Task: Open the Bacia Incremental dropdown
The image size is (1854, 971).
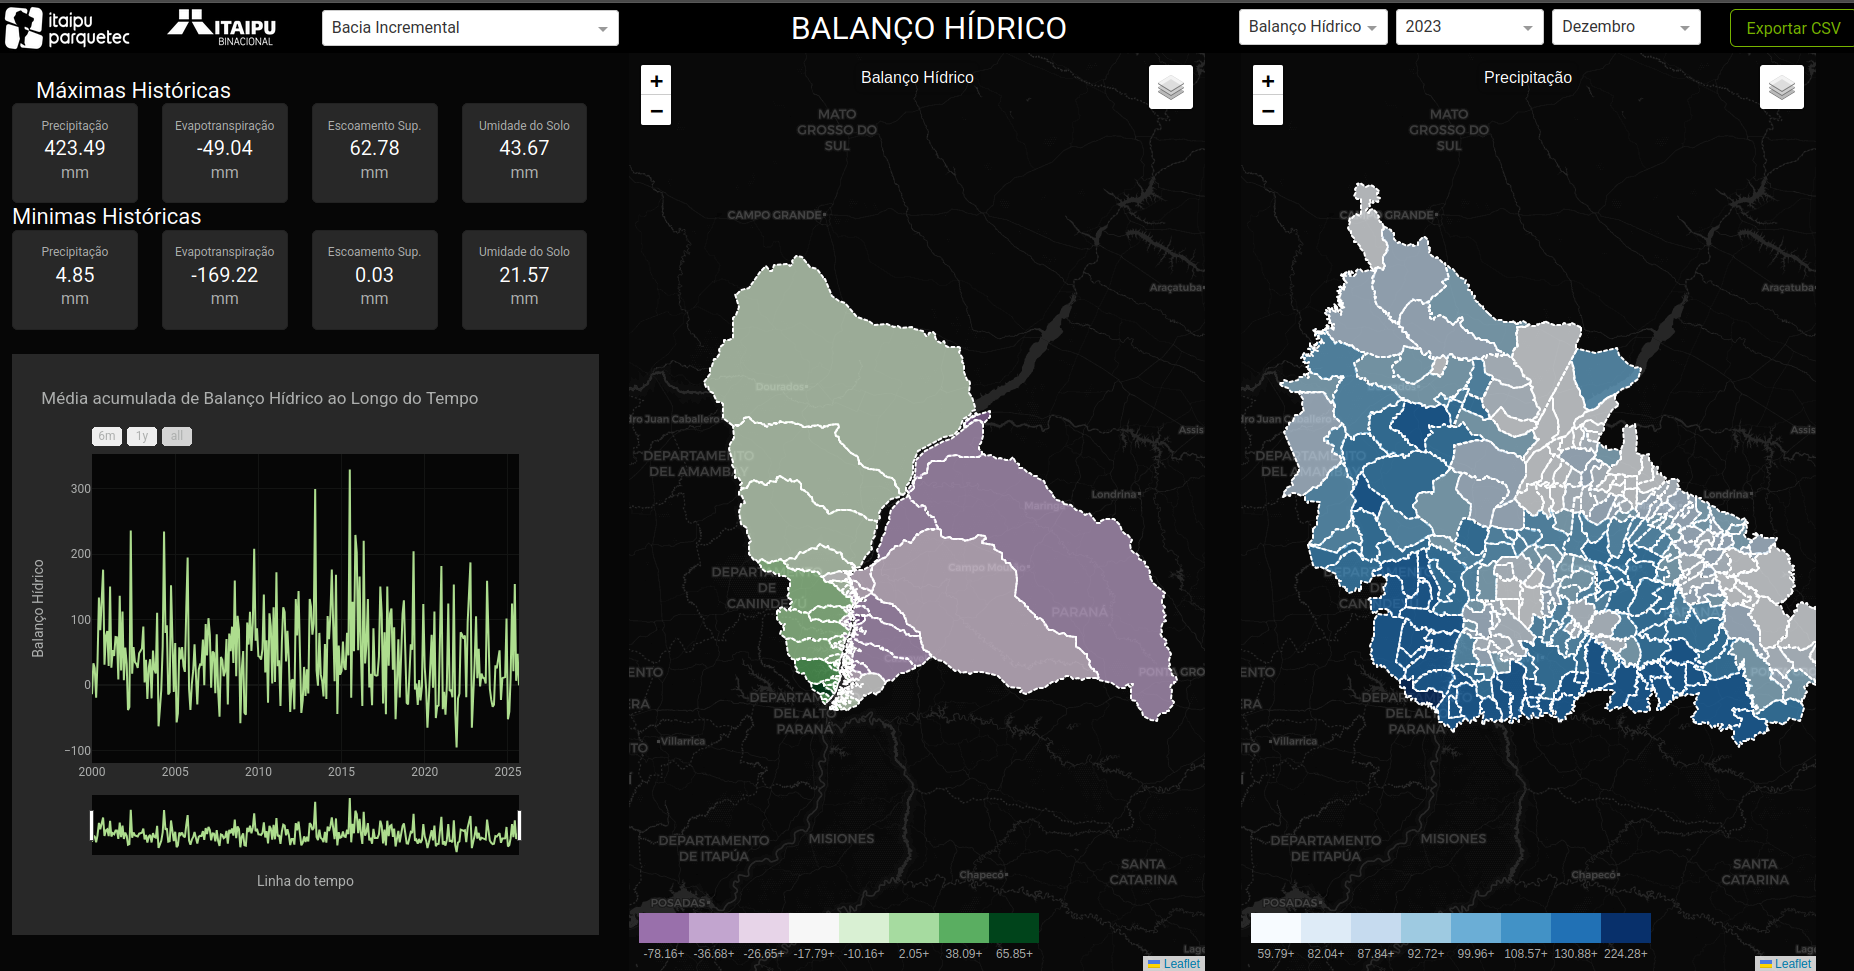Action: (x=470, y=28)
